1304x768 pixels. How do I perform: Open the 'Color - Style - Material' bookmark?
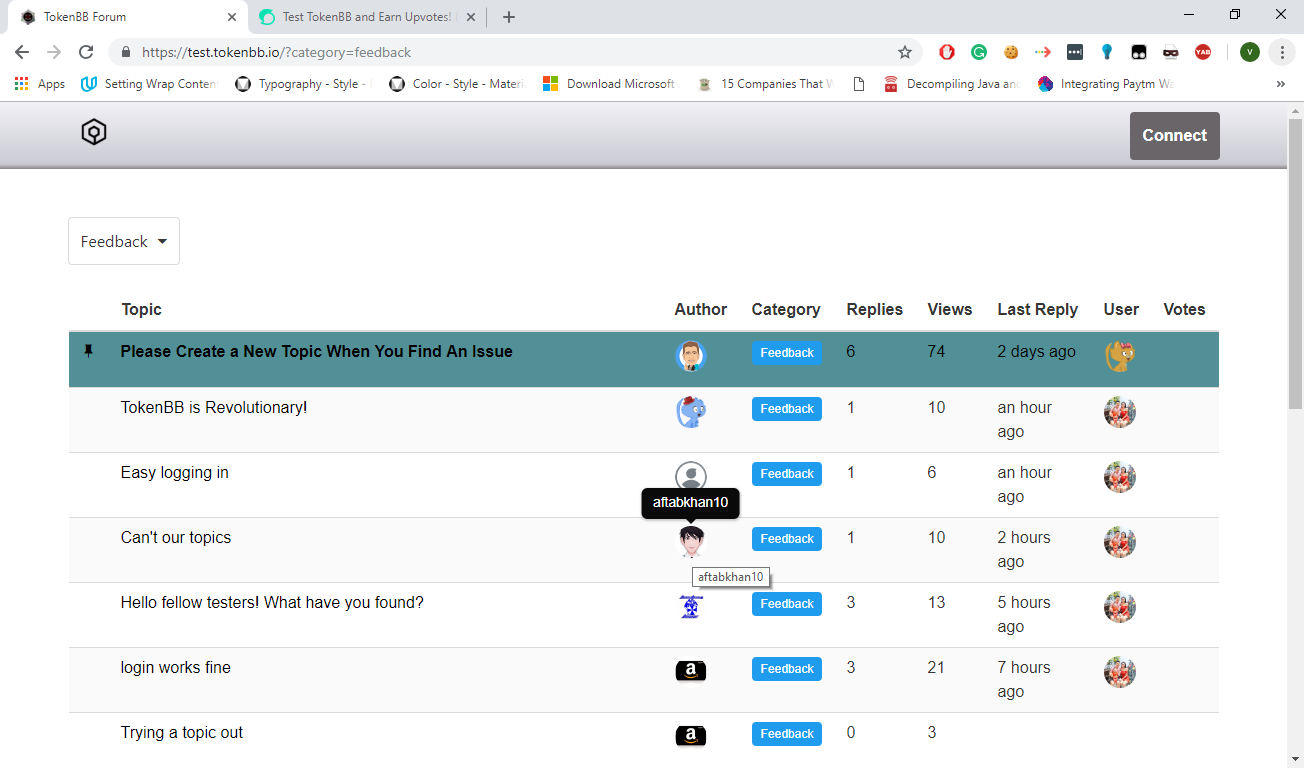click(x=457, y=84)
